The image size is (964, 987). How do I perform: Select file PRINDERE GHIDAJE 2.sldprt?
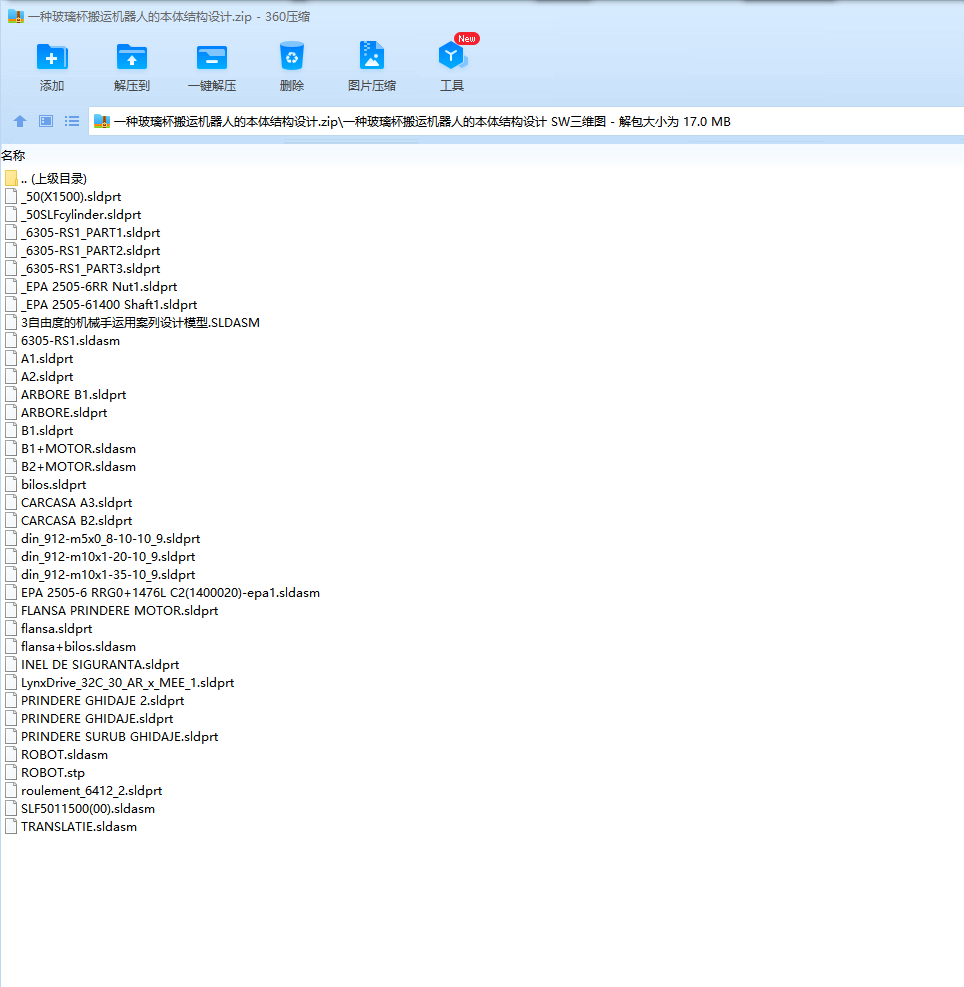102,701
